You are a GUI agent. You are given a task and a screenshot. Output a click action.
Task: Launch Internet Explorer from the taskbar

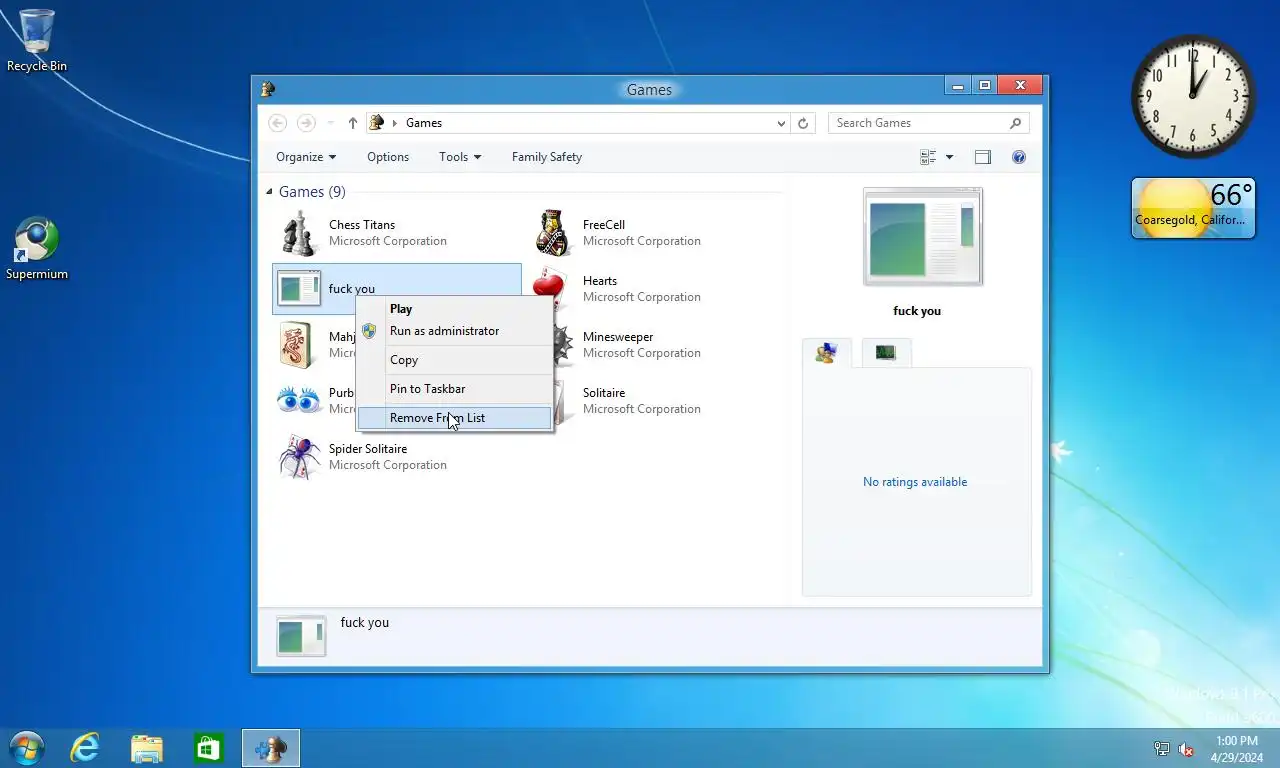coord(85,748)
